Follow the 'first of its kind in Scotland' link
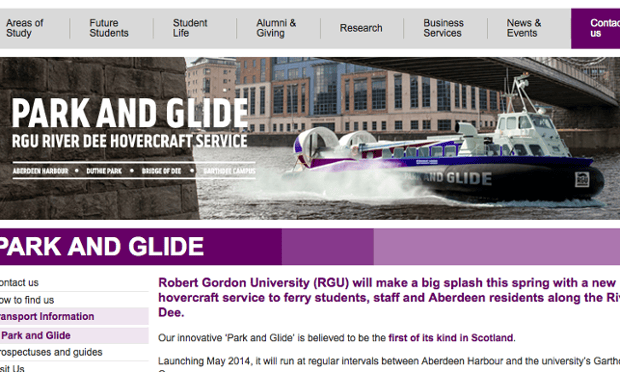 tap(451, 338)
